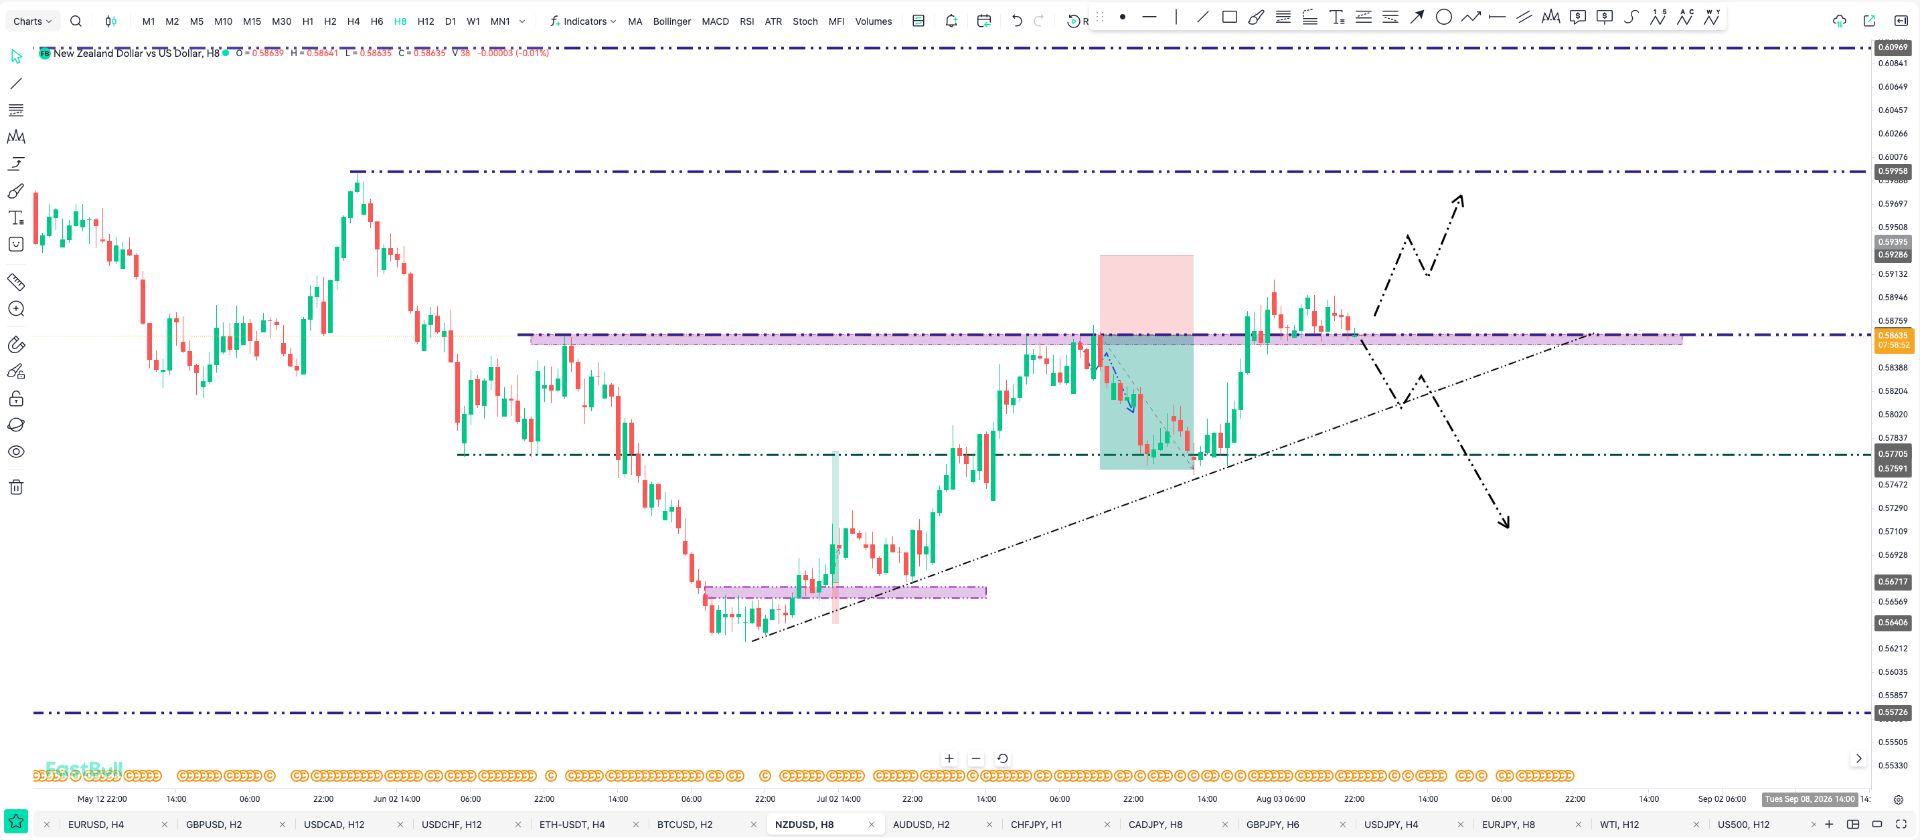The width and height of the screenshot is (1920, 840).
Task: Zoom in chart with plus button
Action: [949, 759]
